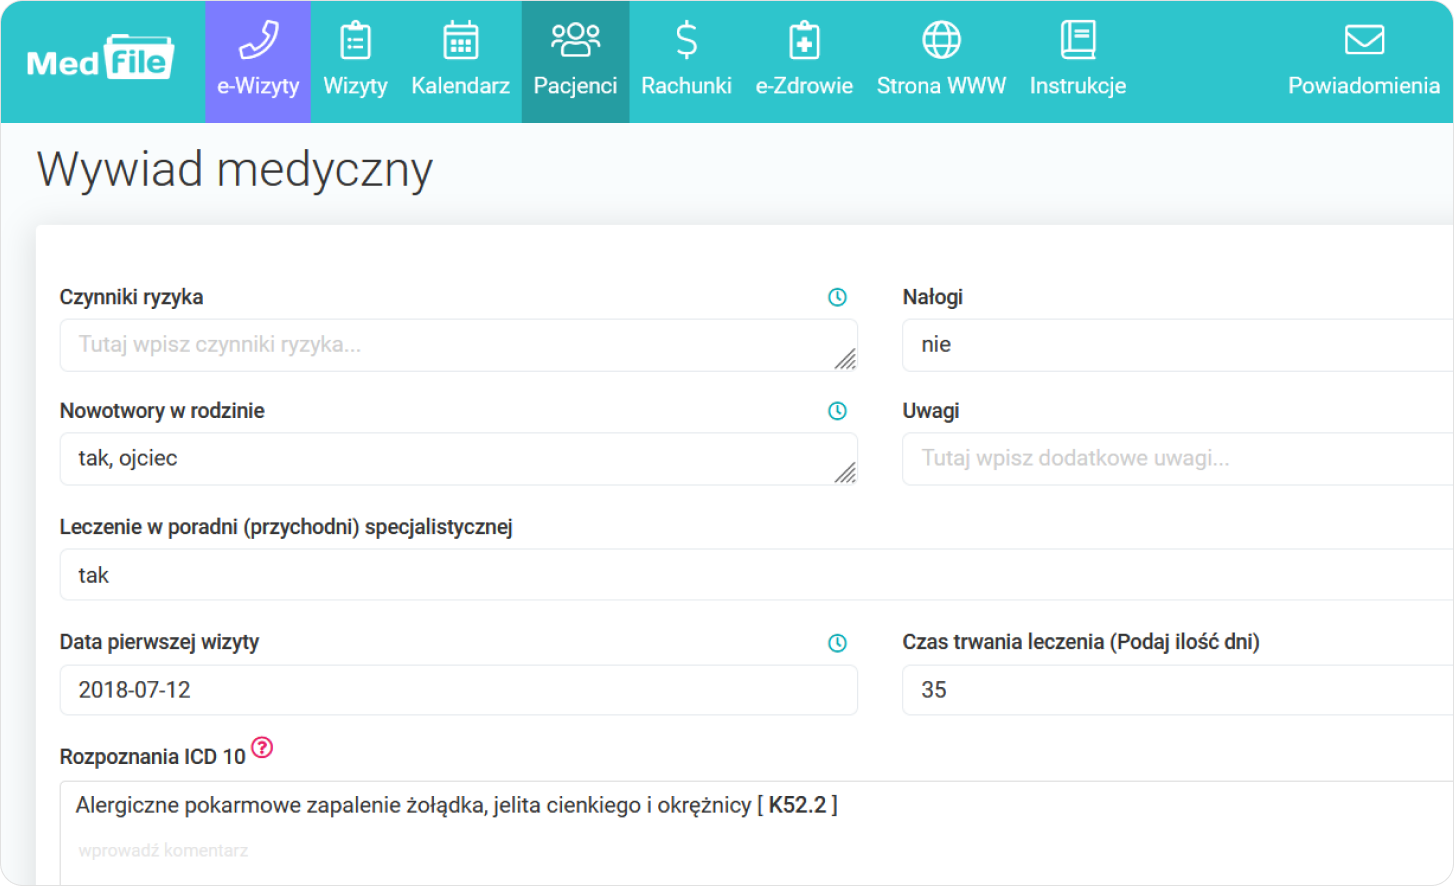Focus the Czynniki ryzyka text field
The width and height of the screenshot is (1454, 886).
coord(458,345)
